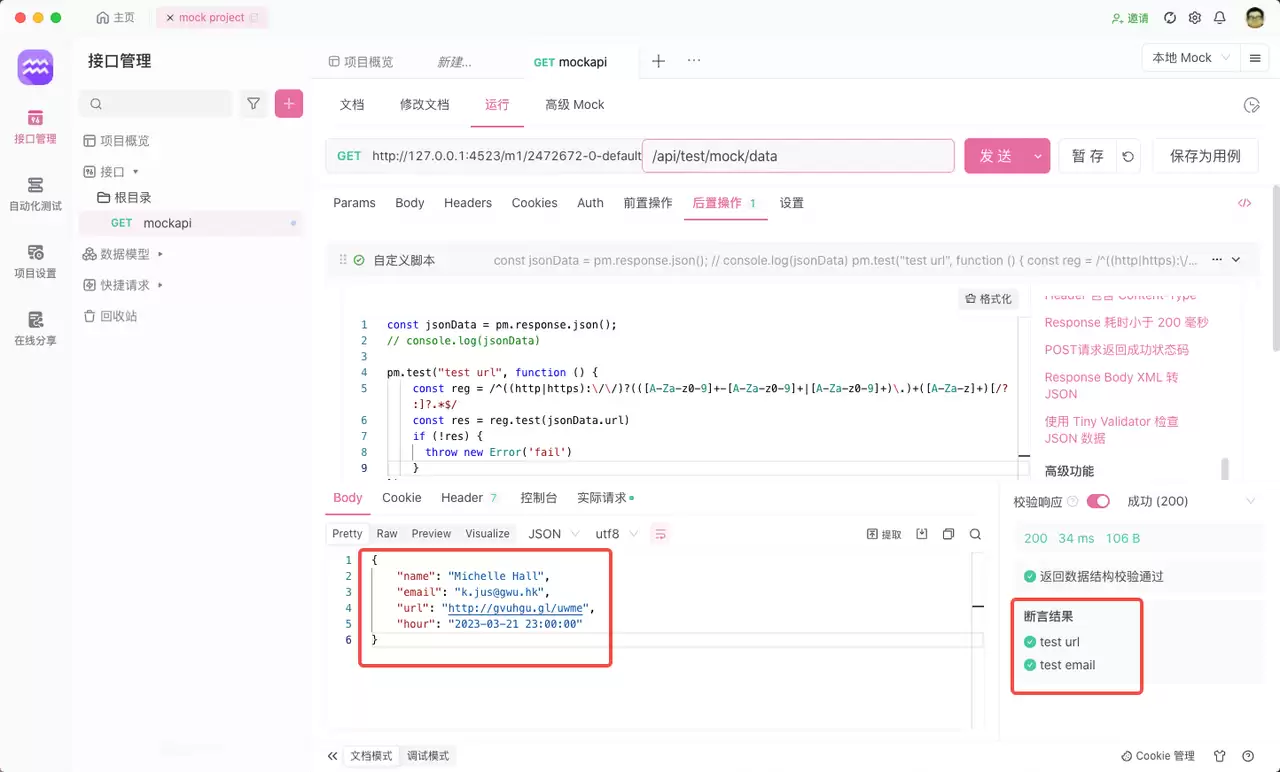Click the search icon in response body
Screen dimensions: 1280x772
coord(975,534)
